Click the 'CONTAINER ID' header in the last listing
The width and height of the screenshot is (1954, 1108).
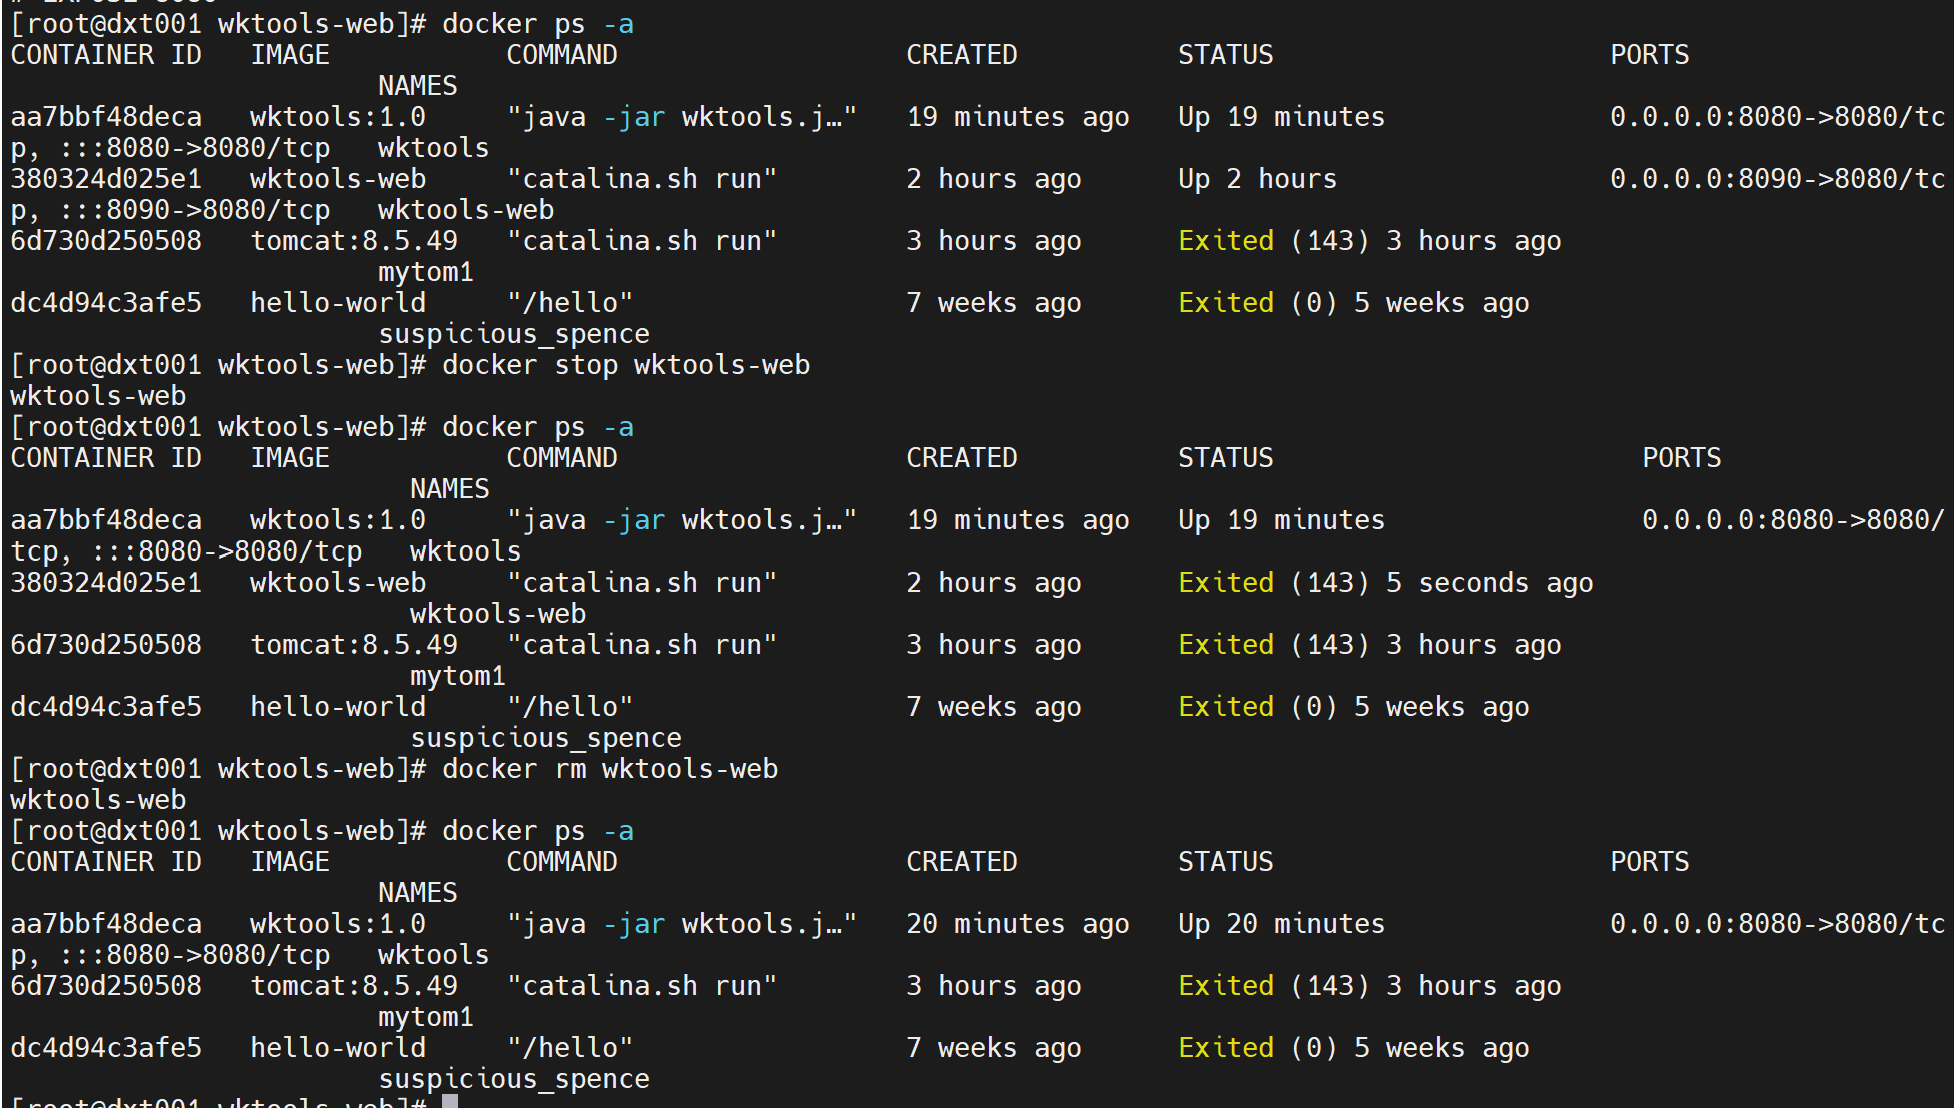105,862
